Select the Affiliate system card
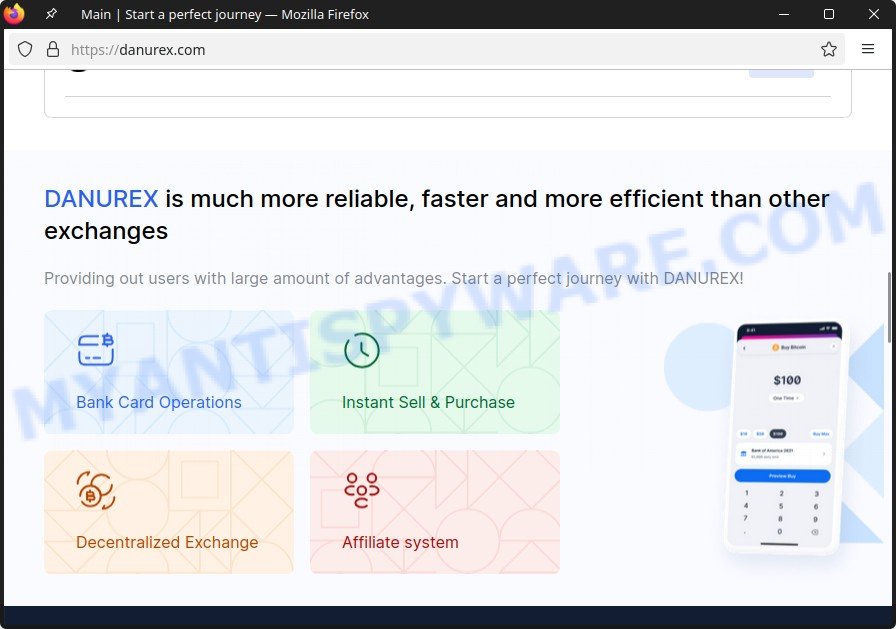 click(x=435, y=512)
